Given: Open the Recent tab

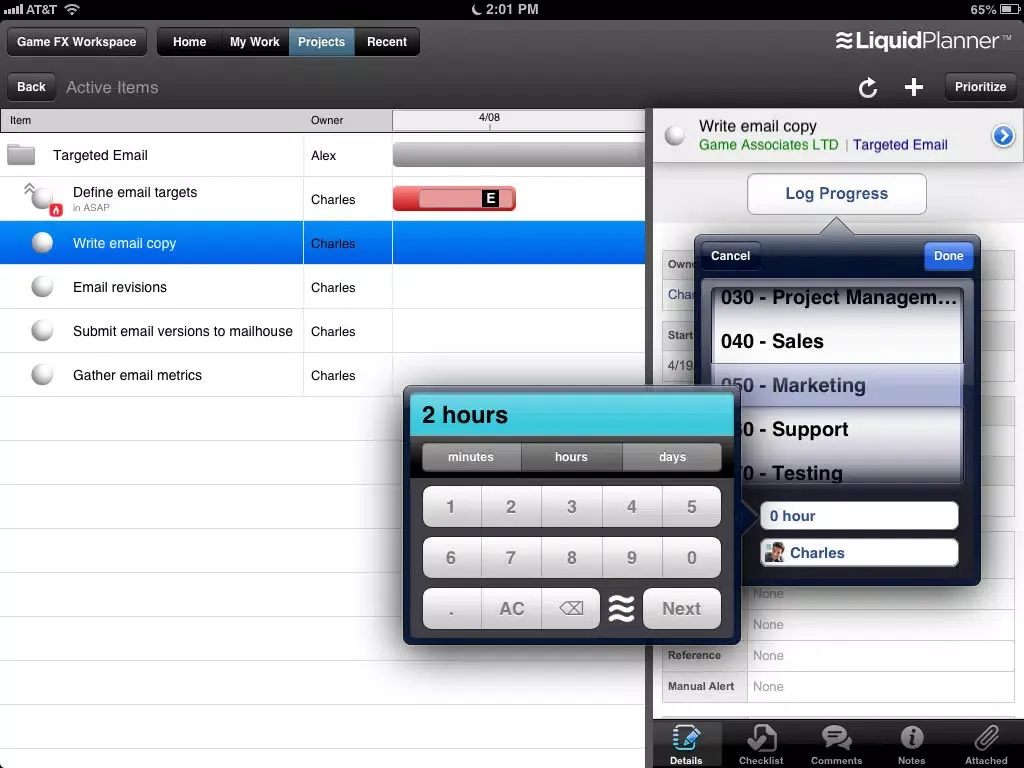Looking at the screenshot, I should (x=387, y=42).
